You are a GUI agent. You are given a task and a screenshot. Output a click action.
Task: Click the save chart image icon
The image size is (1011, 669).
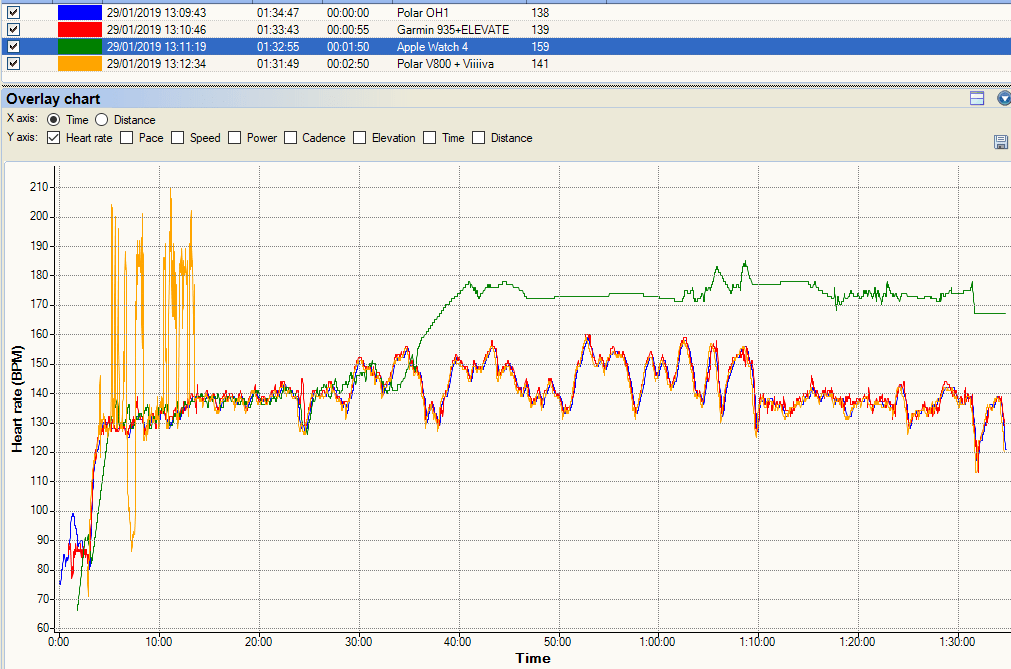tap(1001, 142)
